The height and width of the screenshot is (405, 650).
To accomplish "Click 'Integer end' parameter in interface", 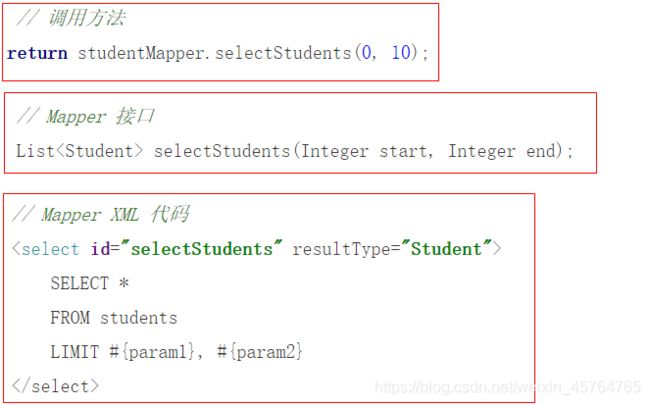I will pos(502,151).
